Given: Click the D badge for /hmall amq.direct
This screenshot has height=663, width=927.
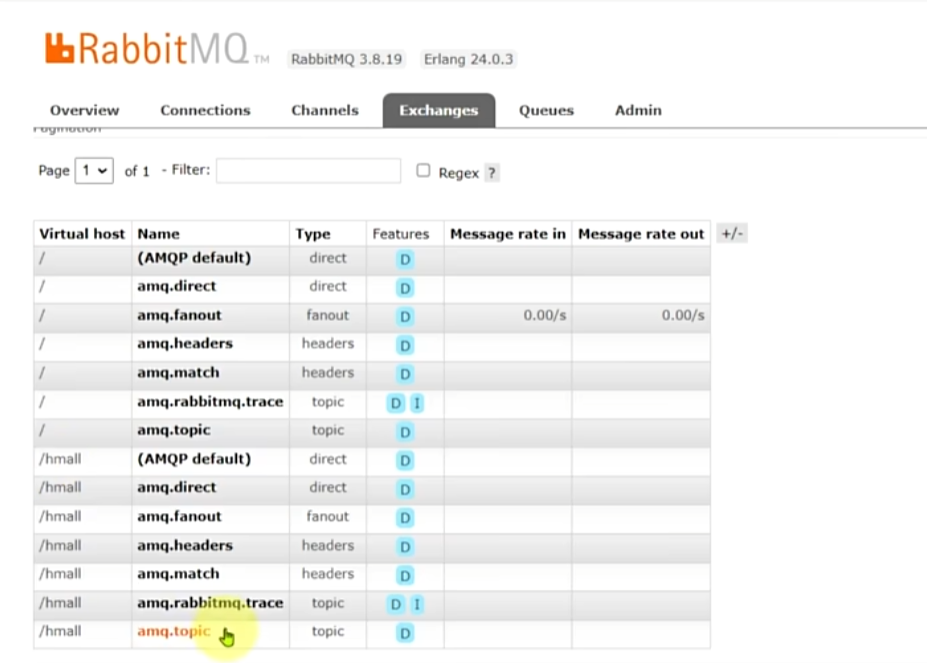Looking at the screenshot, I should point(405,489).
